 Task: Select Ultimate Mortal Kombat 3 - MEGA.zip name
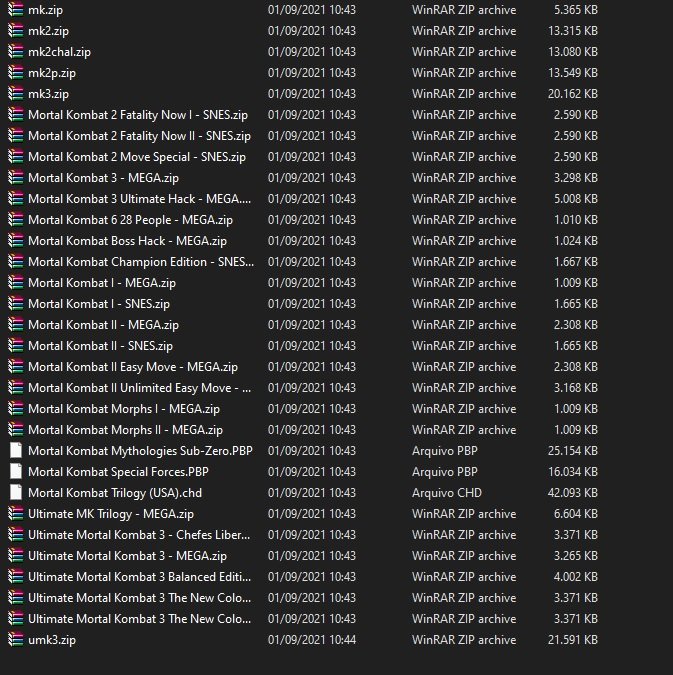pyautogui.click(x=127, y=556)
